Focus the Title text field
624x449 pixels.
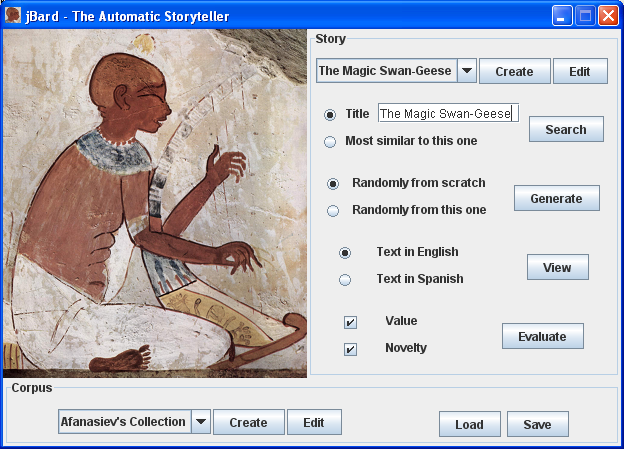448,113
